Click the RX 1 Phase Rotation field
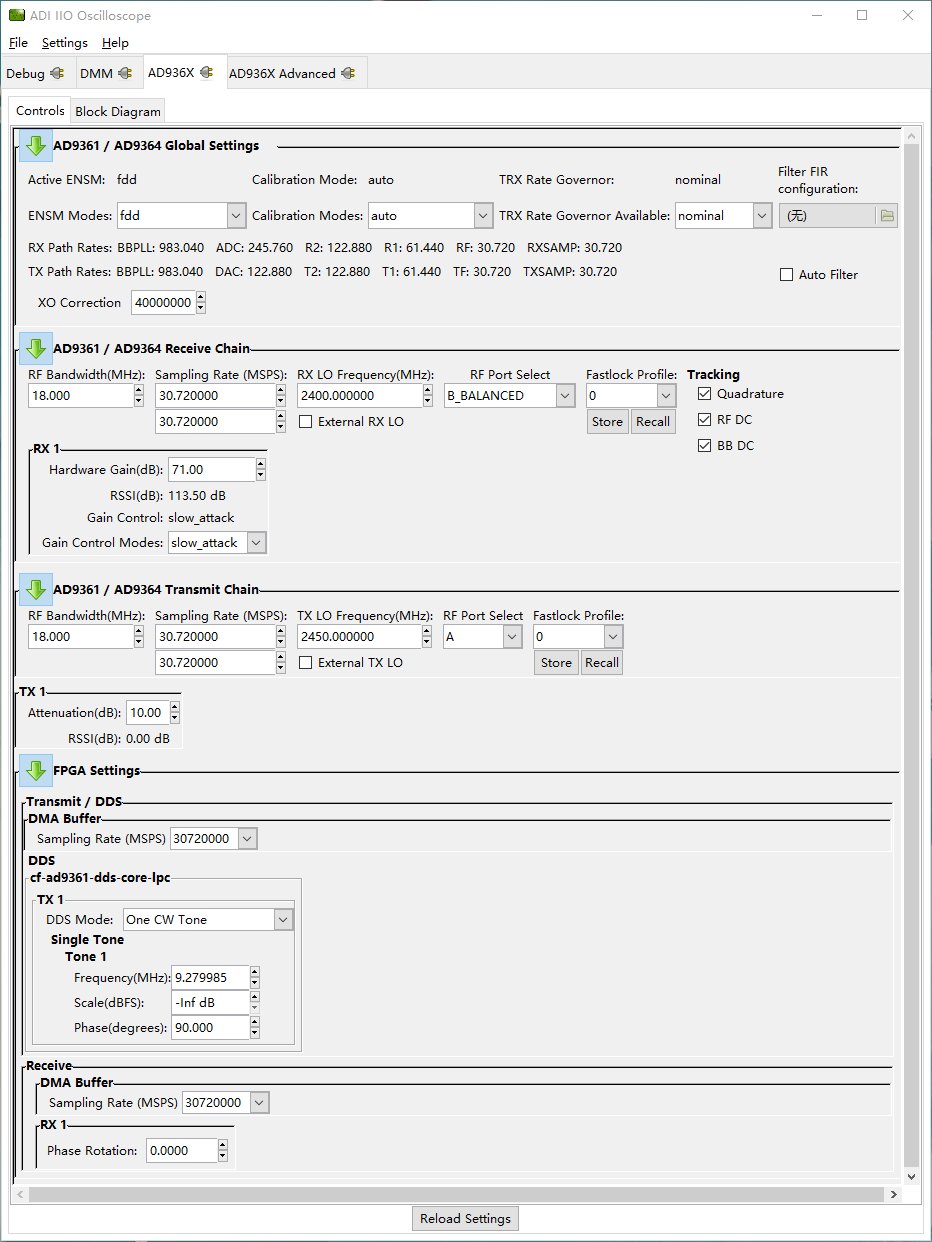932x1242 pixels. (x=181, y=1151)
